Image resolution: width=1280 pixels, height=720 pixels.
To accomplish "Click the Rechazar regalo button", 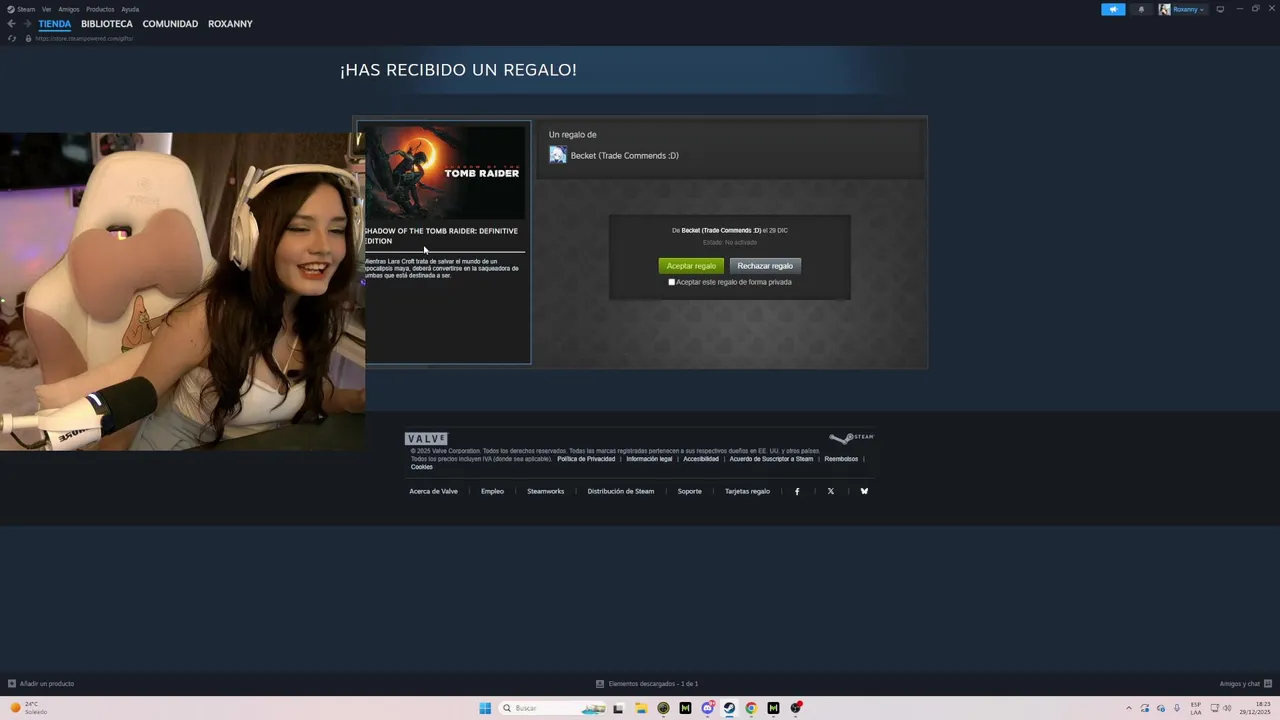I will (x=765, y=266).
